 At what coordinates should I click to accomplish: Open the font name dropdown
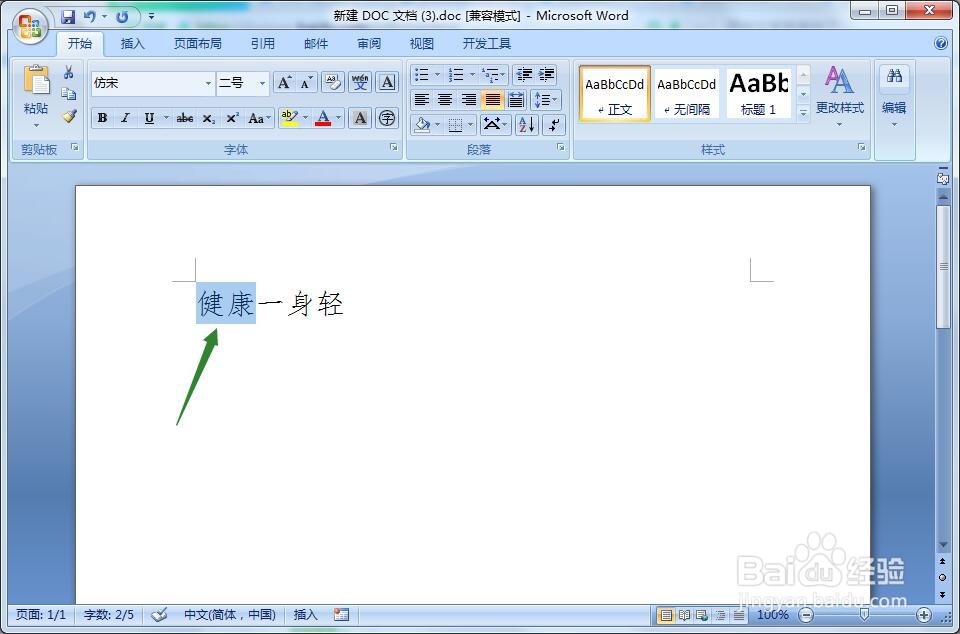click(x=208, y=83)
